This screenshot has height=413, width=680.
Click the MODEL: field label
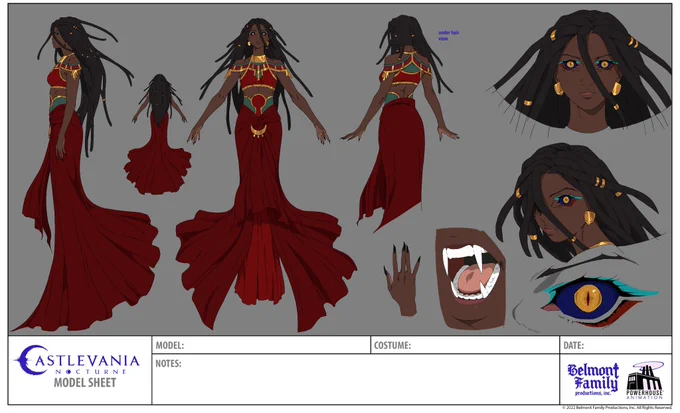tap(170, 345)
